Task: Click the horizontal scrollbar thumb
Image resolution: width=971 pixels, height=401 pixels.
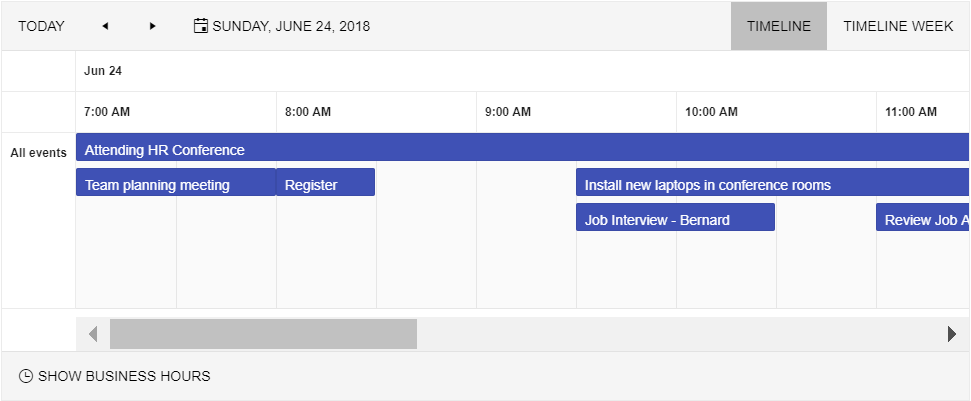Action: pyautogui.click(x=263, y=334)
